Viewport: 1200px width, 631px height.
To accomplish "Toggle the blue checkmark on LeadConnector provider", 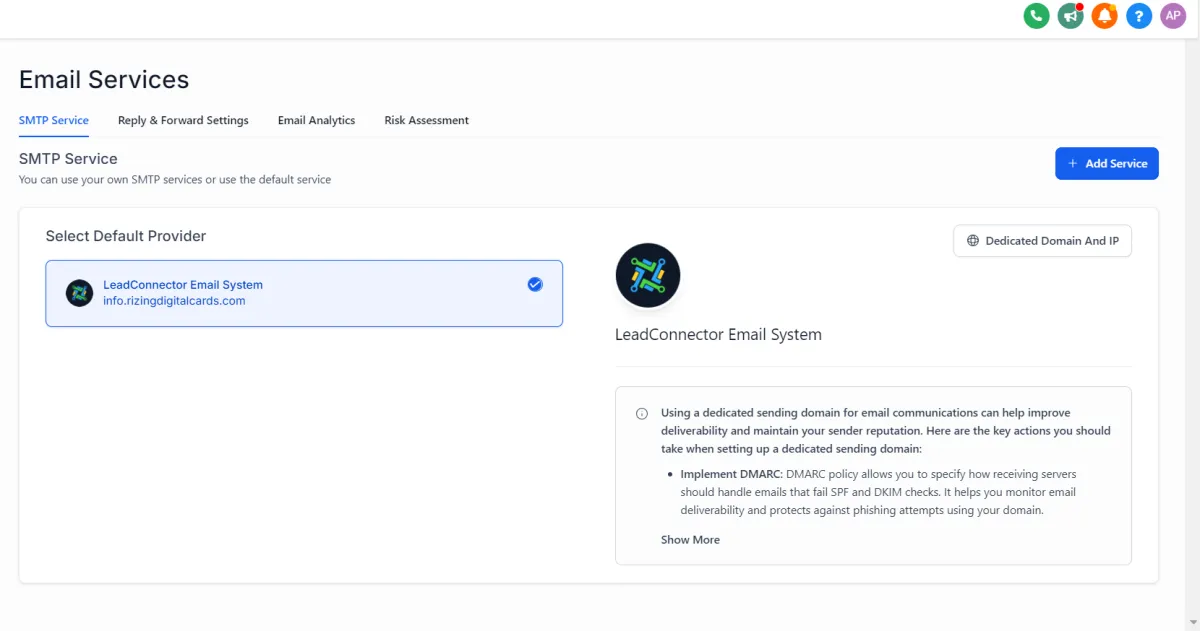I will click(x=535, y=285).
